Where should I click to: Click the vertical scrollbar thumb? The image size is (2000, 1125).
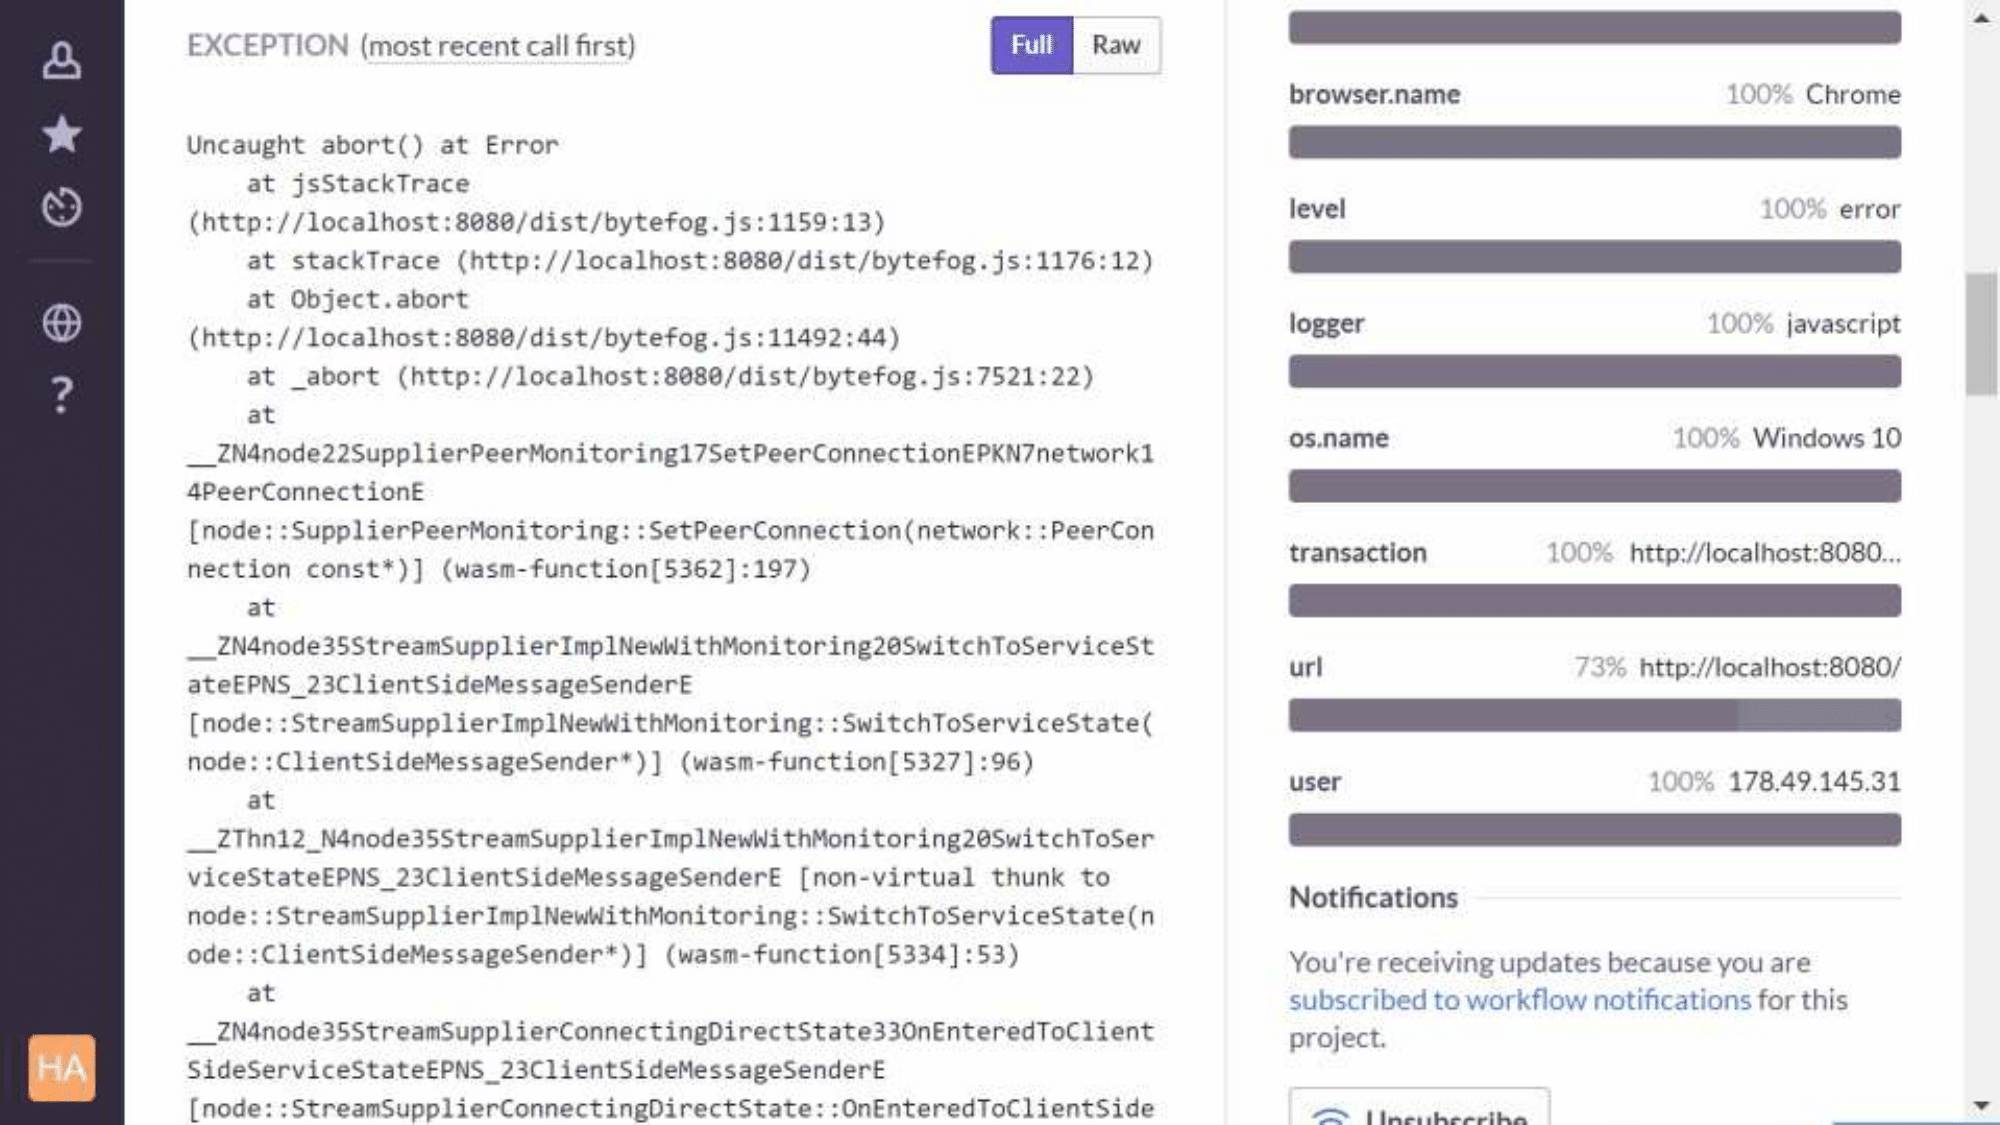pyautogui.click(x=1981, y=335)
